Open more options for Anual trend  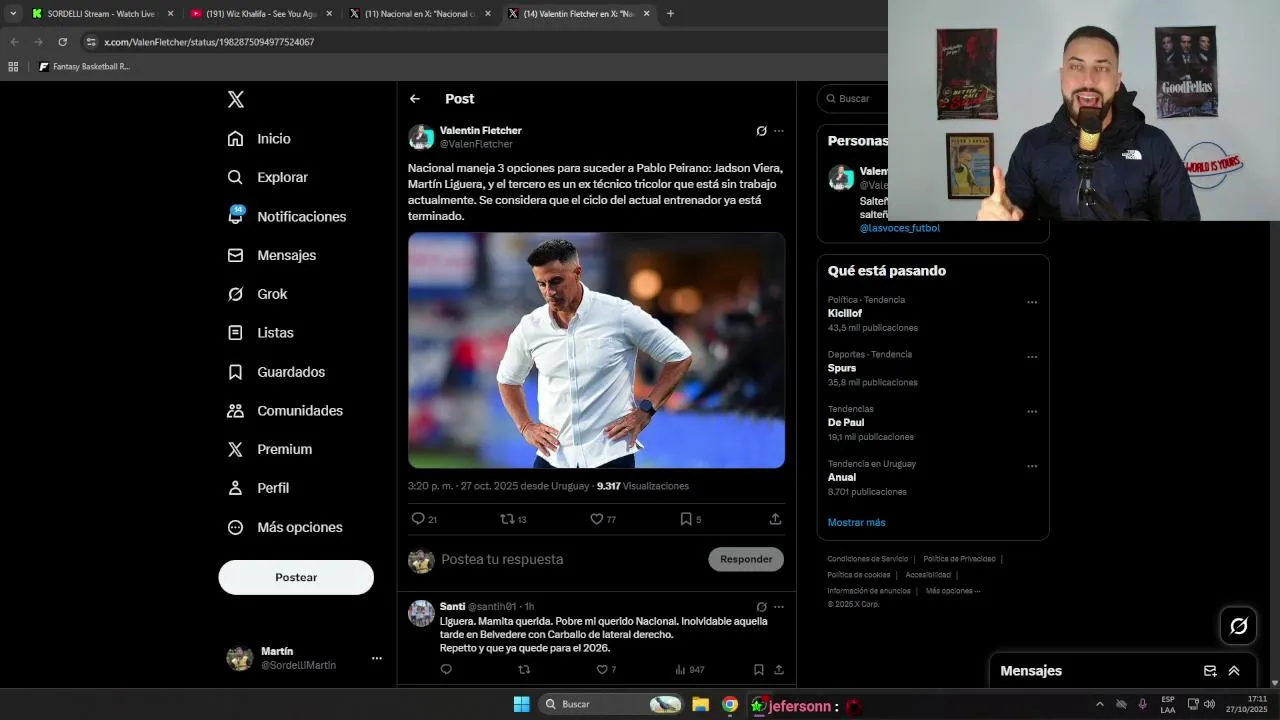[1032, 466]
